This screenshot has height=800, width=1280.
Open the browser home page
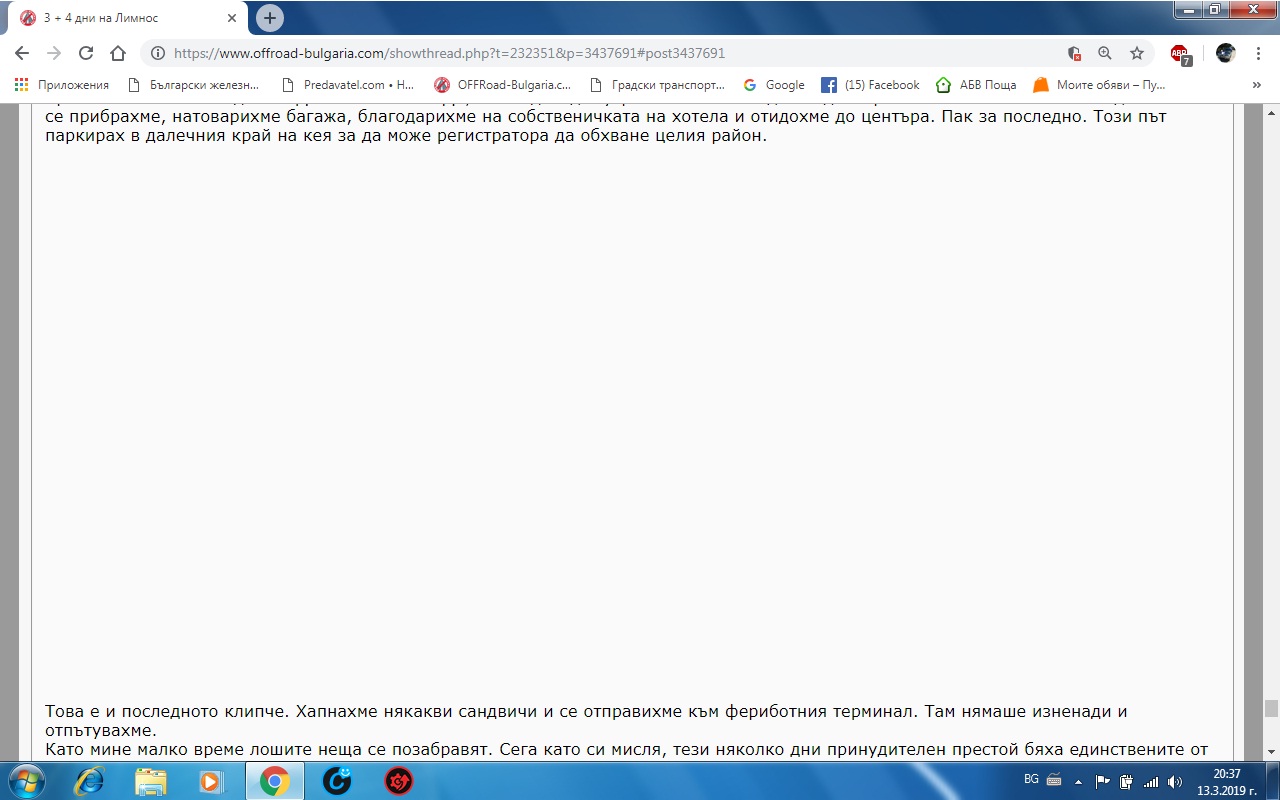(118, 53)
